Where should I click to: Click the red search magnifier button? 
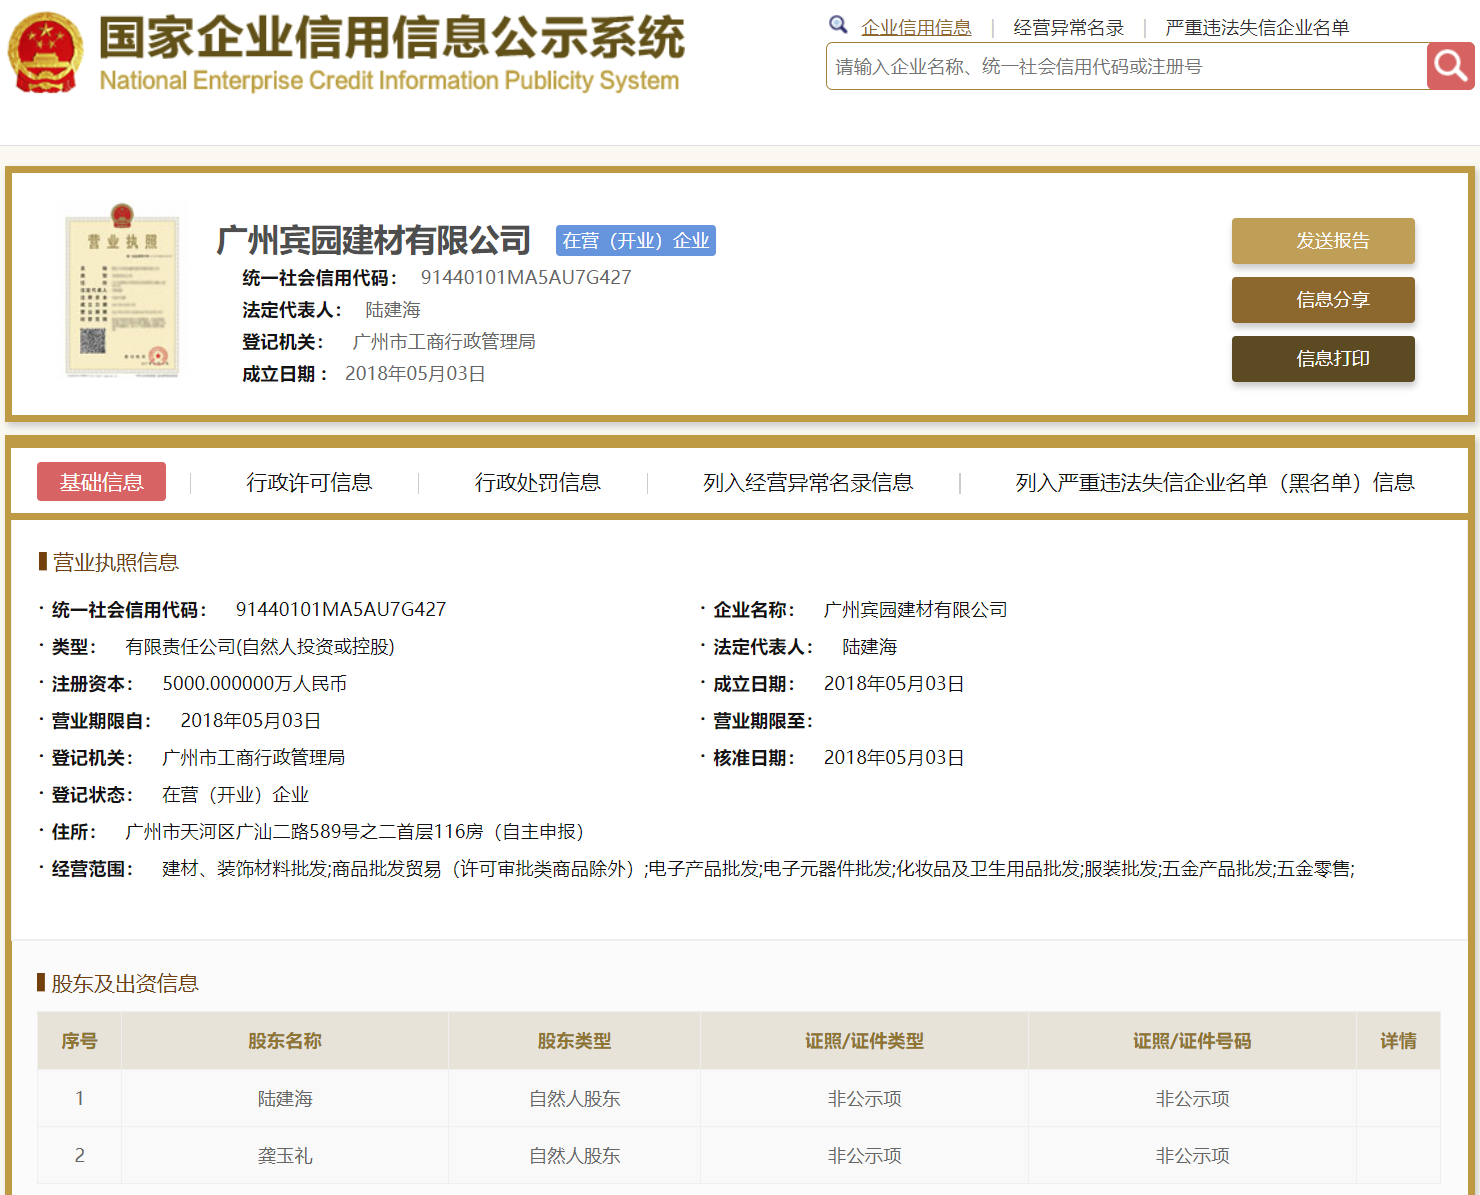[x=1450, y=66]
